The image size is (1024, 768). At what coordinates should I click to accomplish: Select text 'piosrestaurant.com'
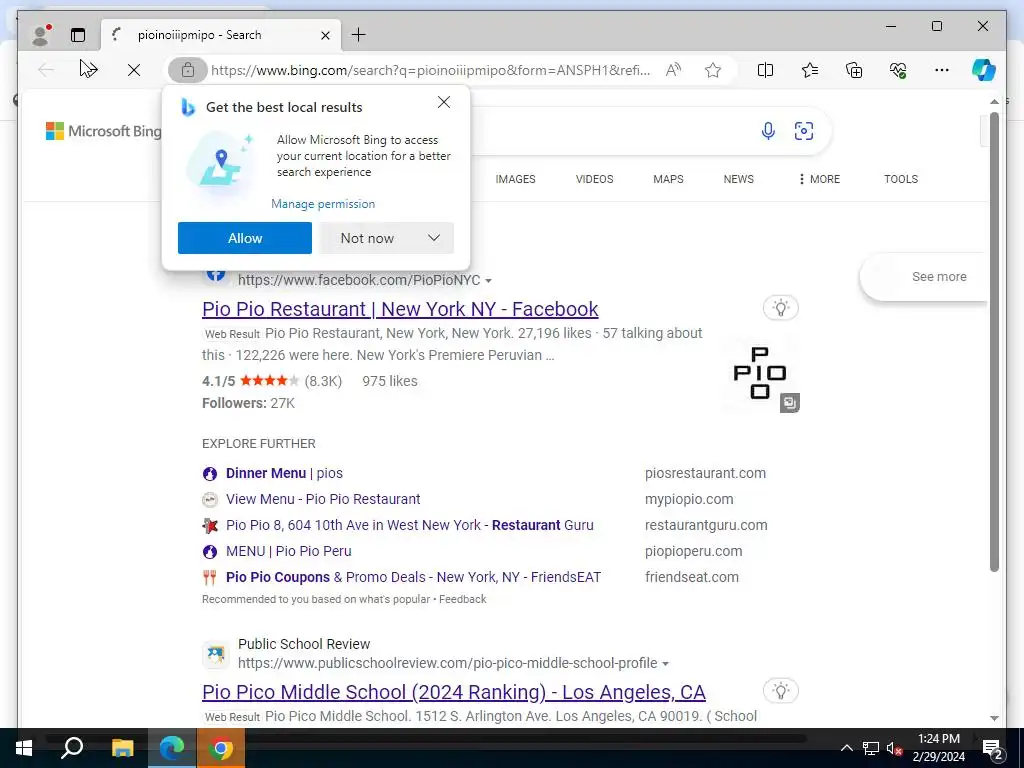(705, 473)
